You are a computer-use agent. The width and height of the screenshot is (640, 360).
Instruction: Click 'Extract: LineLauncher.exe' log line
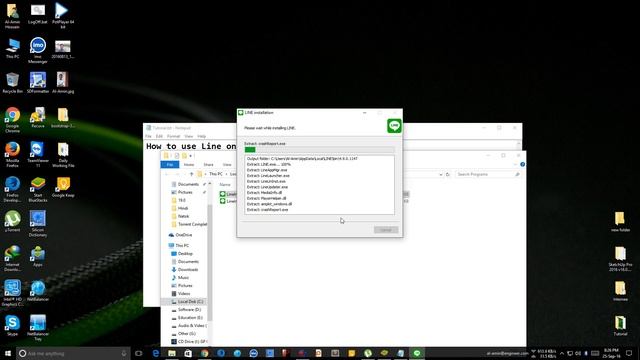click(x=268, y=176)
